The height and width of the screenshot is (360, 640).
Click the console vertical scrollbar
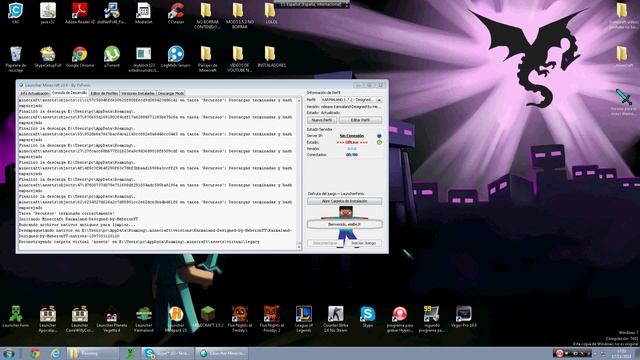pyautogui.click(x=299, y=173)
